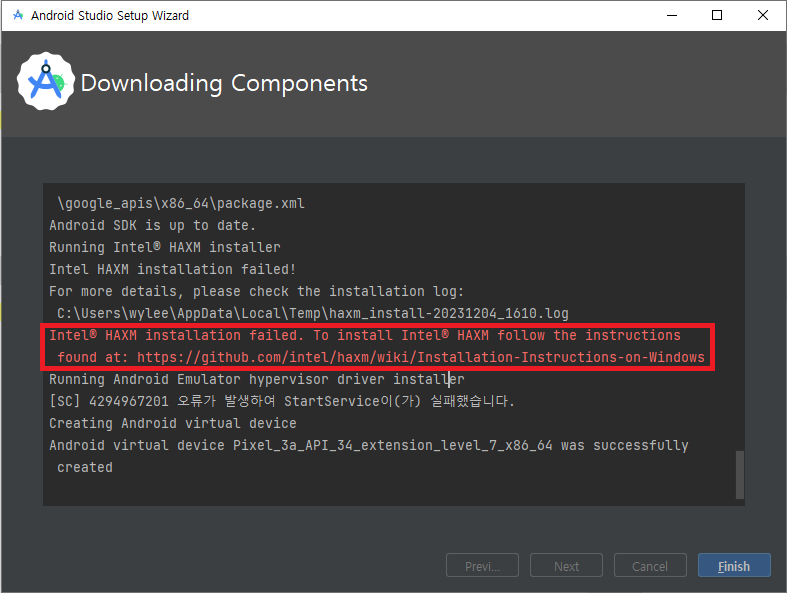Click the line 'Android SDK is up to date.'
Screen dimensions: 787x593
tap(153, 225)
